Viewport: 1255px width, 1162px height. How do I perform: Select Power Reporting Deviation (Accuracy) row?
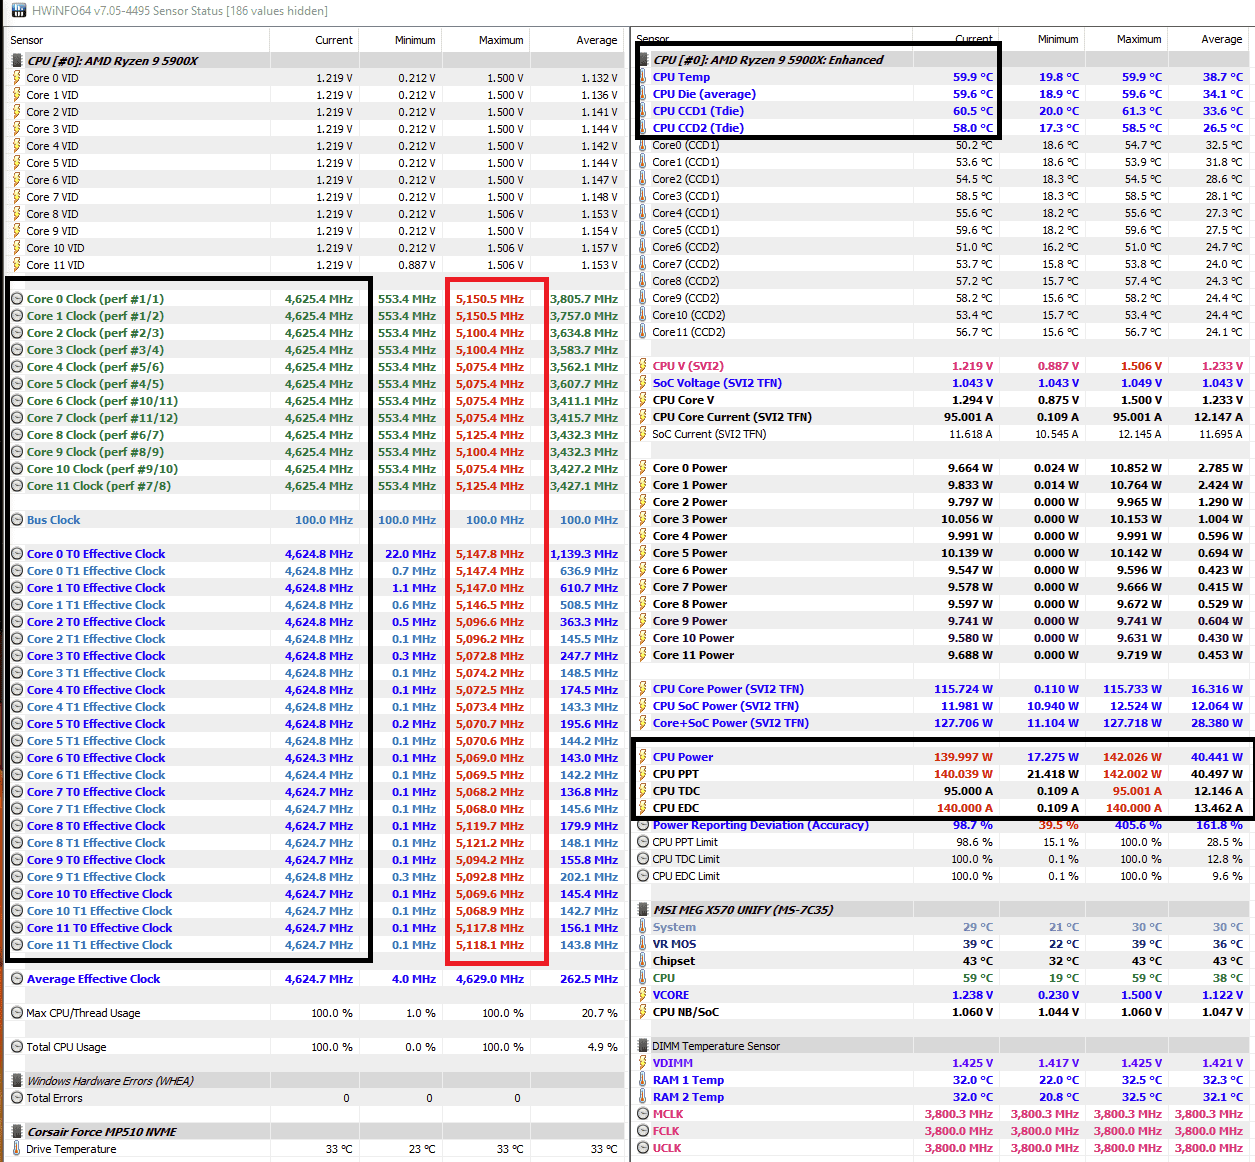click(943, 825)
